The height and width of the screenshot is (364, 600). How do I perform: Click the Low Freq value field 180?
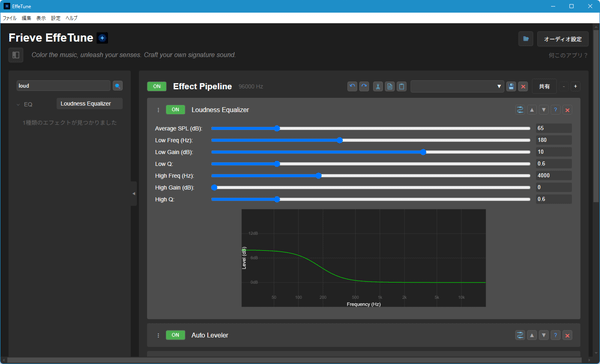(553, 140)
